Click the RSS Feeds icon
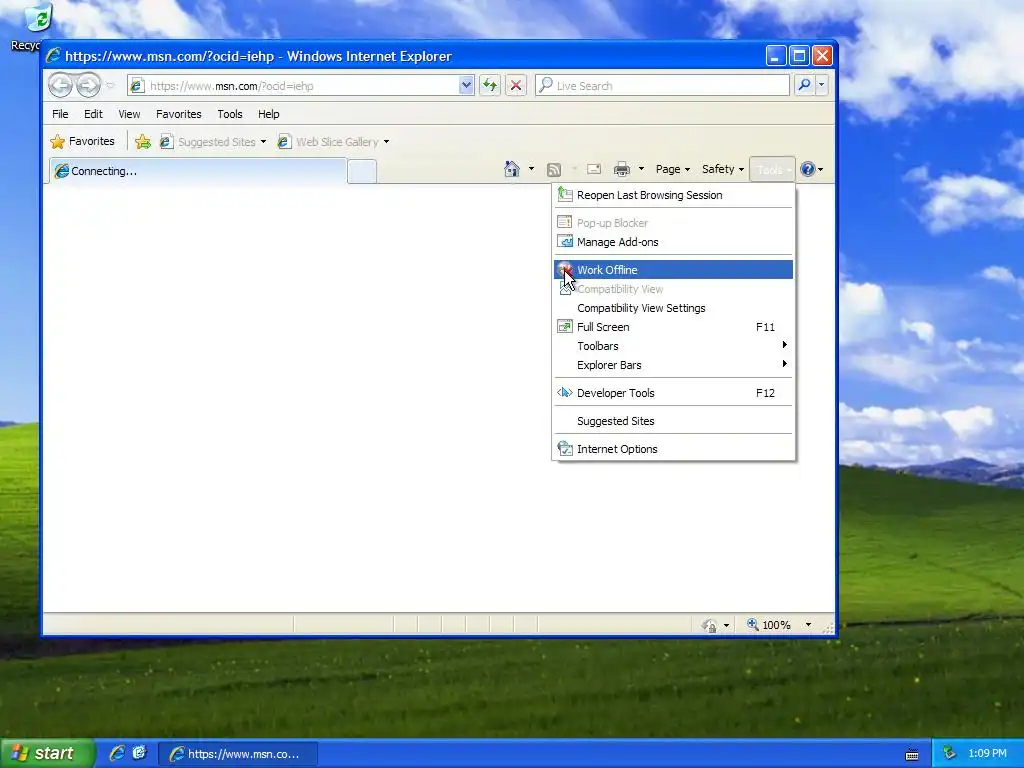Image resolution: width=1024 pixels, height=768 pixels. (554, 170)
